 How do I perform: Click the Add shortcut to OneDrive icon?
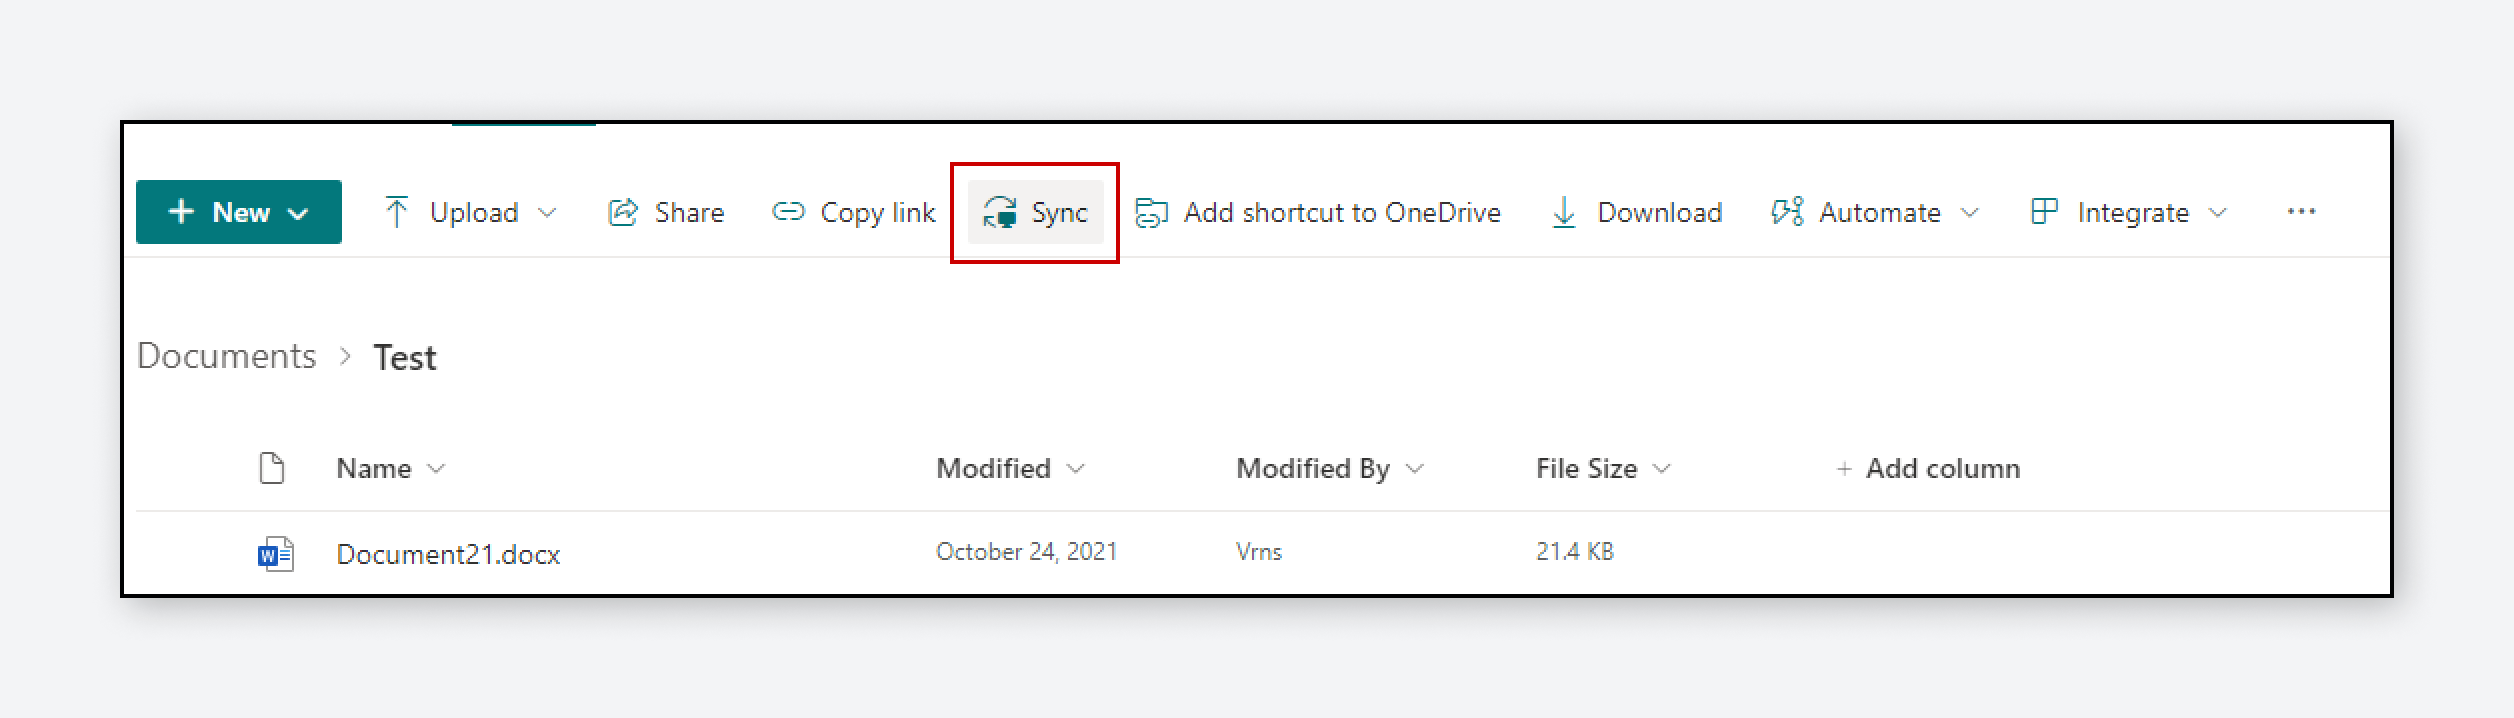(1152, 212)
